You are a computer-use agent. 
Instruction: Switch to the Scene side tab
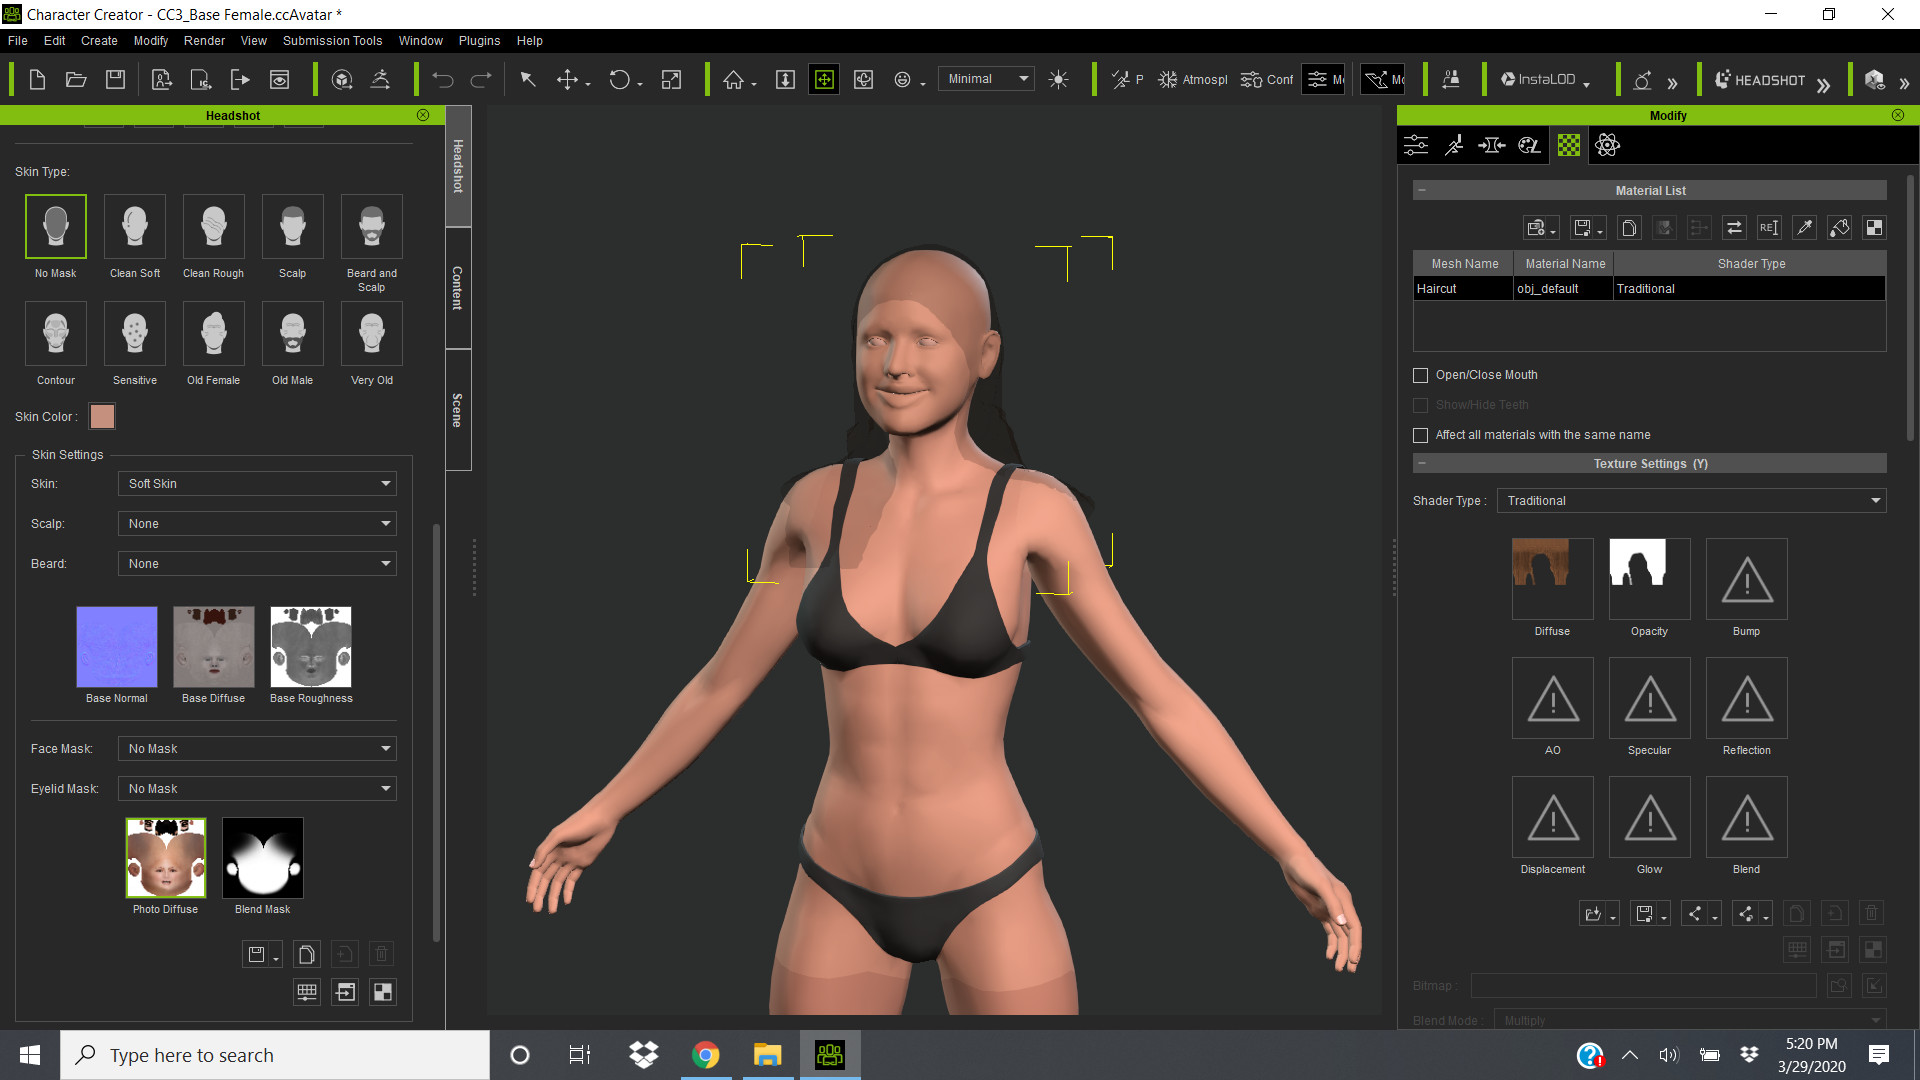(458, 410)
